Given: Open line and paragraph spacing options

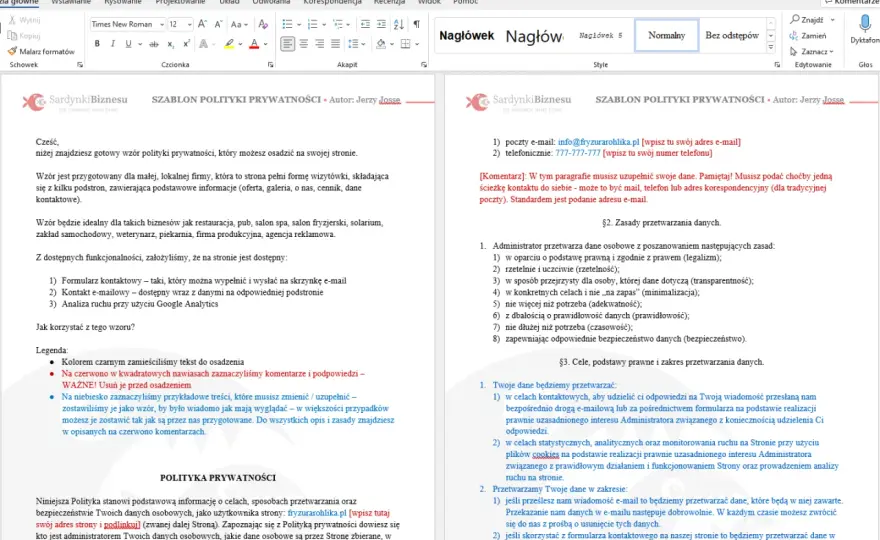Looking at the screenshot, I should point(353,44).
